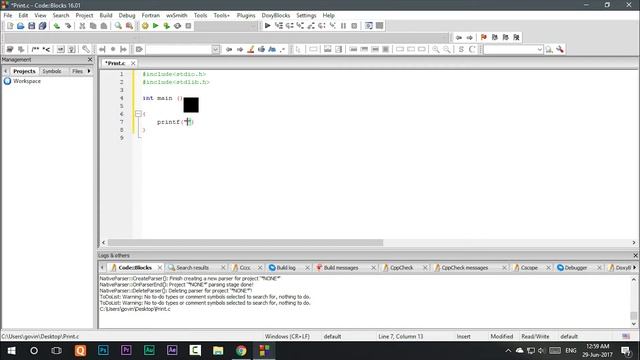Show more log tabs with the right arrow
Image resolution: width=640 pixels, height=360 pixels.
(x=635, y=268)
